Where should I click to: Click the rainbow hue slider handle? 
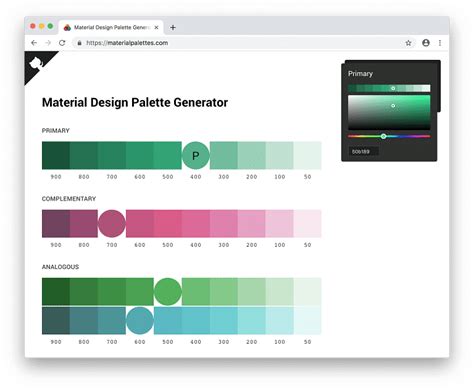point(383,136)
